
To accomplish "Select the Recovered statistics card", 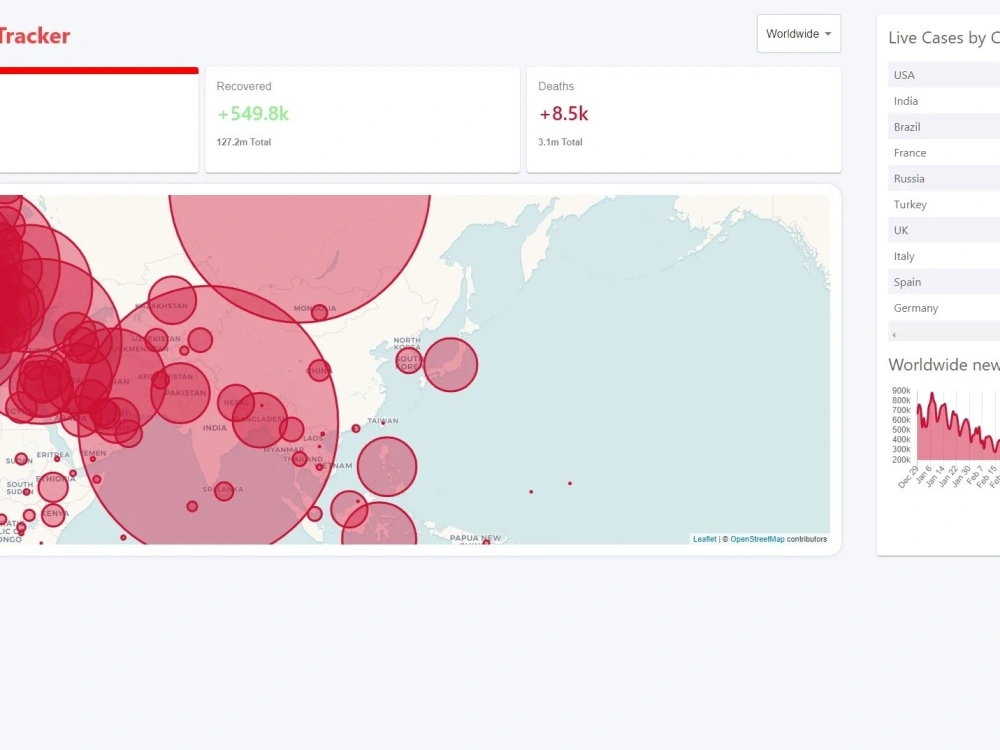I will (x=362, y=120).
